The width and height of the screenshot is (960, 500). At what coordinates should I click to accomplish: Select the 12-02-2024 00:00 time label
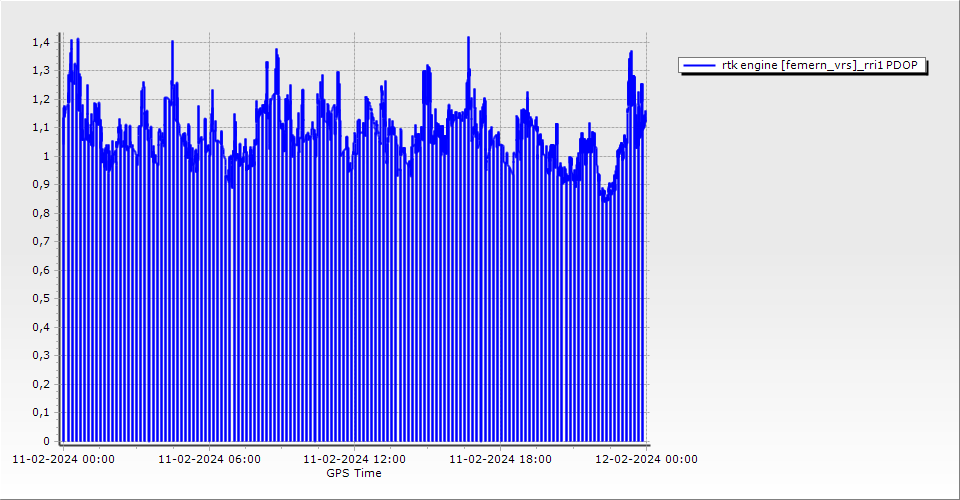[646, 460]
